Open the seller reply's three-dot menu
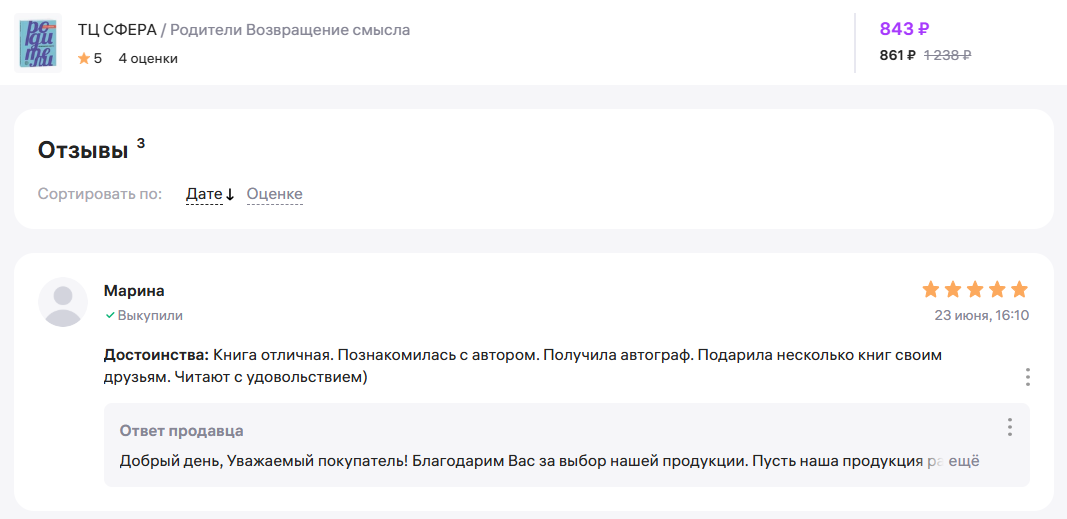This screenshot has height=519, width=1067. pos(1009,427)
